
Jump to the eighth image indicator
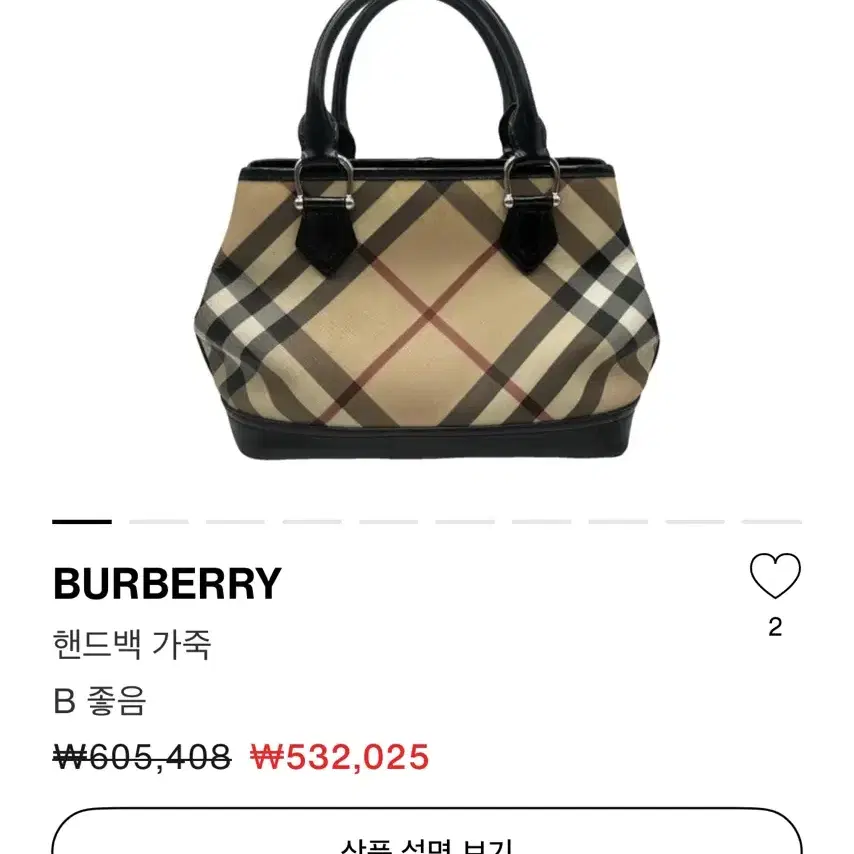pyautogui.click(x=618, y=522)
